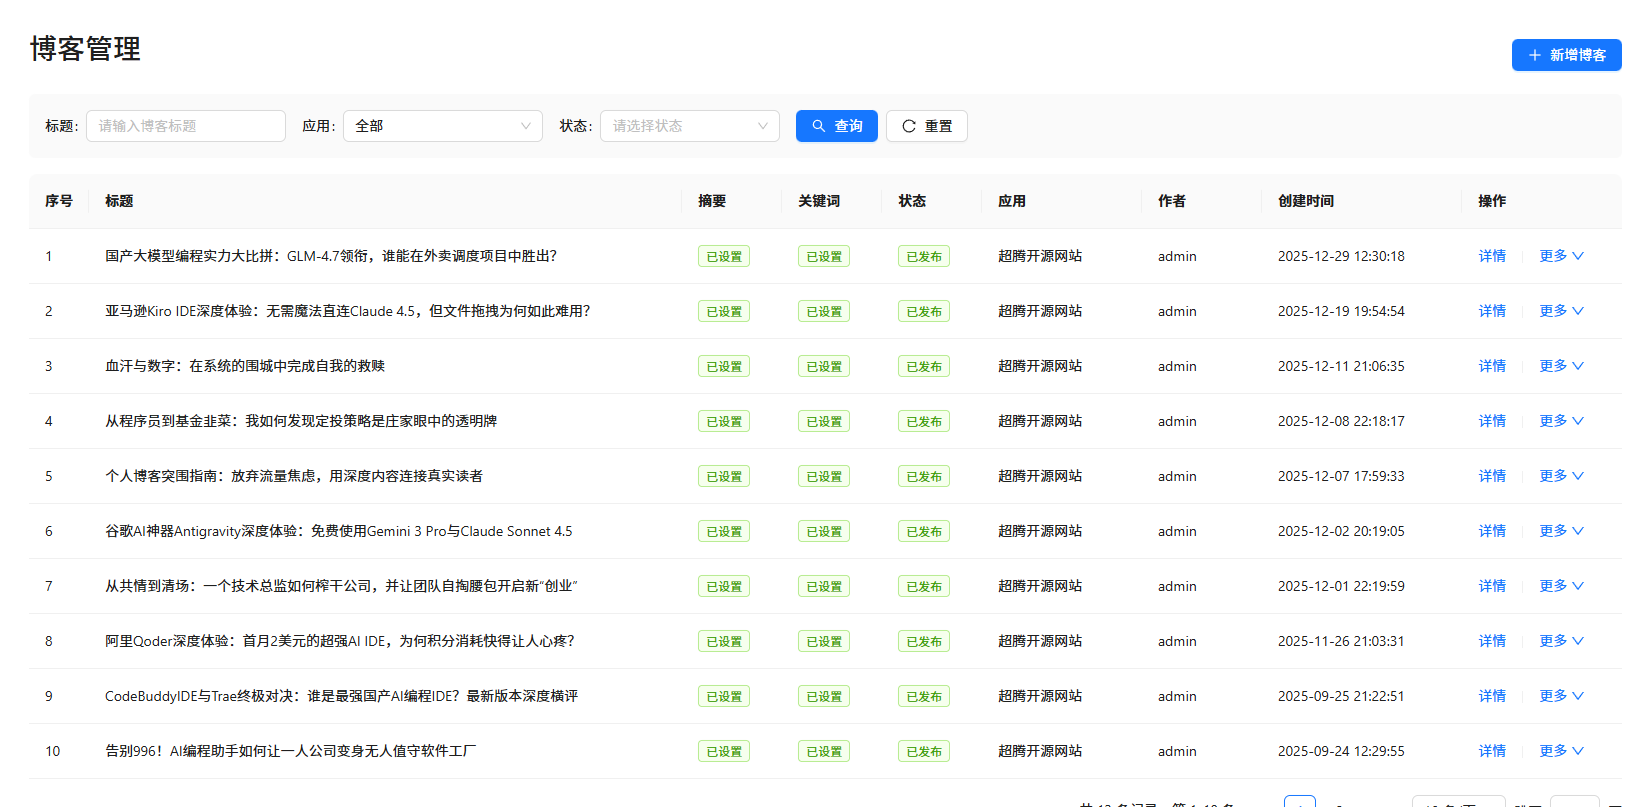Open 详情 for the Antigravity blog post

coord(1492,531)
